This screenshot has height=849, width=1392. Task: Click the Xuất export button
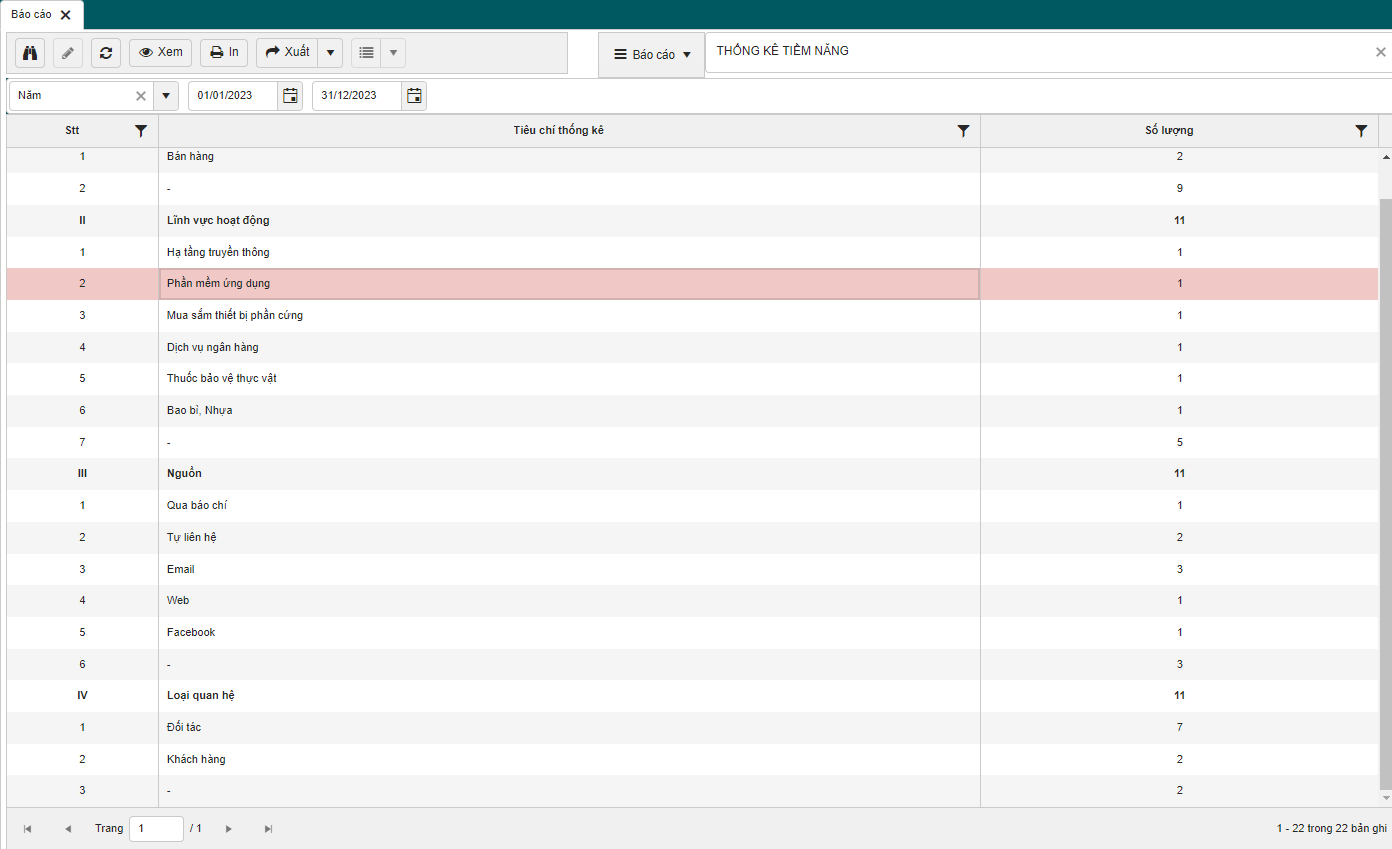(x=287, y=52)
